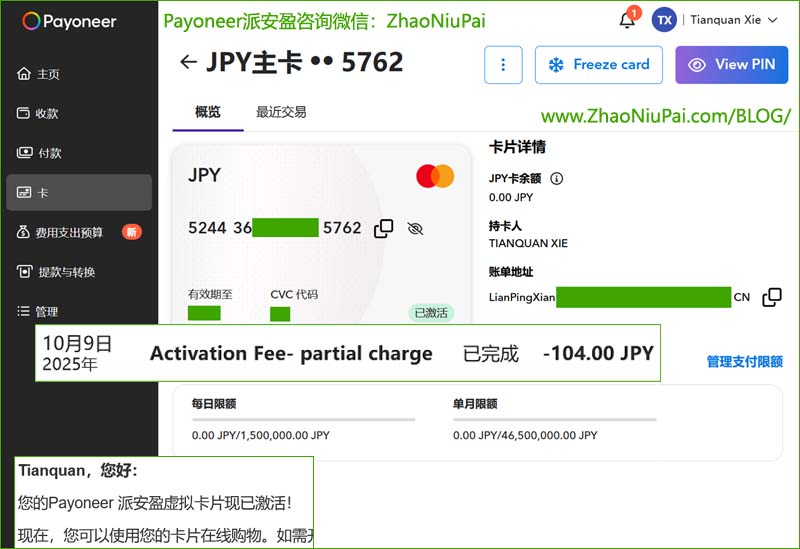The image size is (800, 549).
Task: Click the Payoneer logo
Action: (70, 21)
